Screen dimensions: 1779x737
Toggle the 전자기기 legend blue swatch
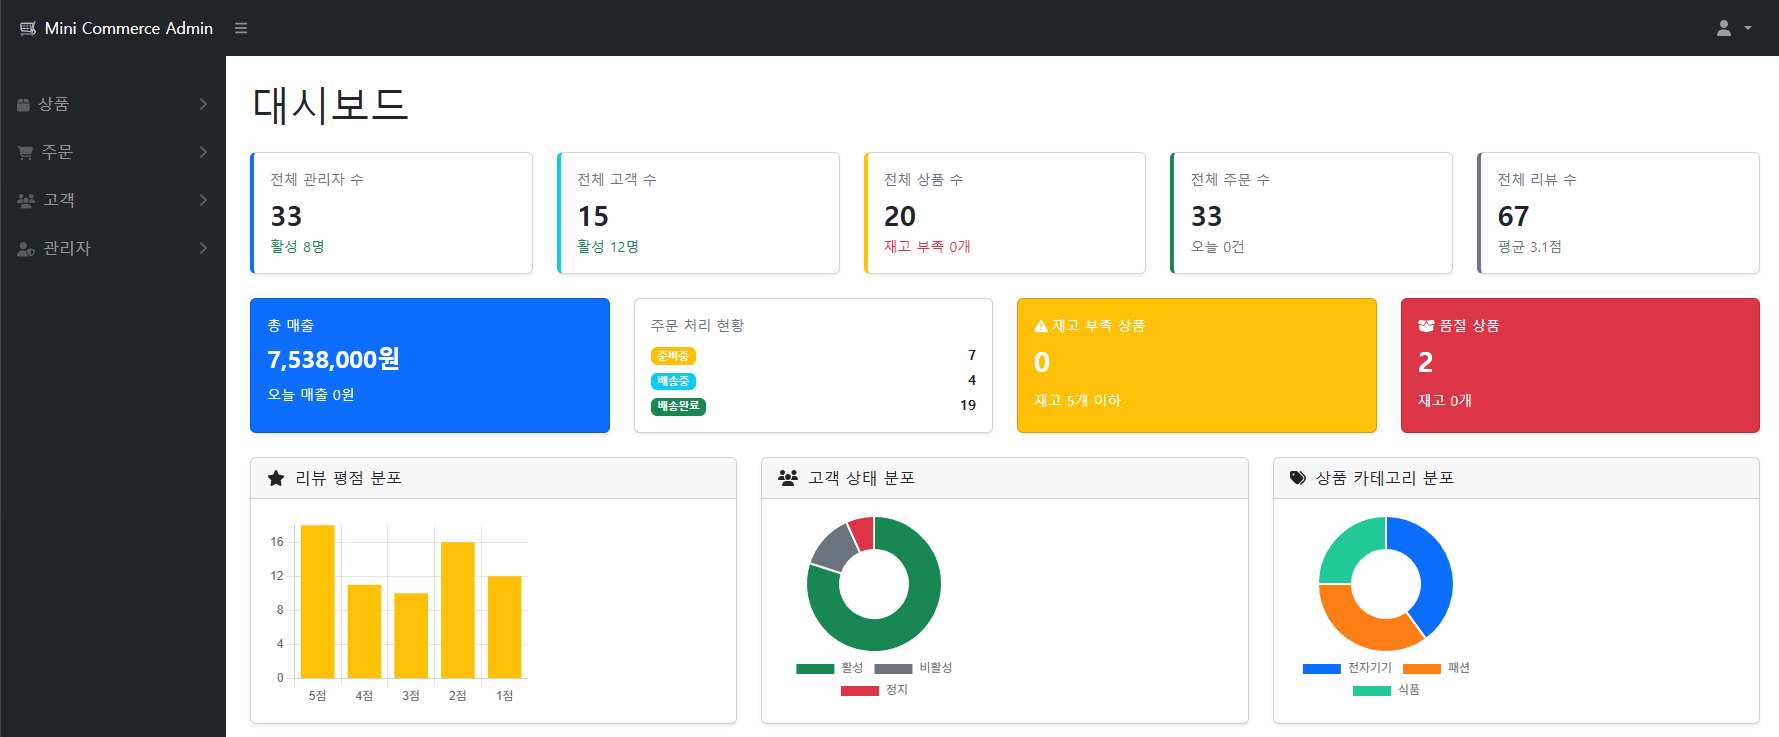click(1322, 668)
